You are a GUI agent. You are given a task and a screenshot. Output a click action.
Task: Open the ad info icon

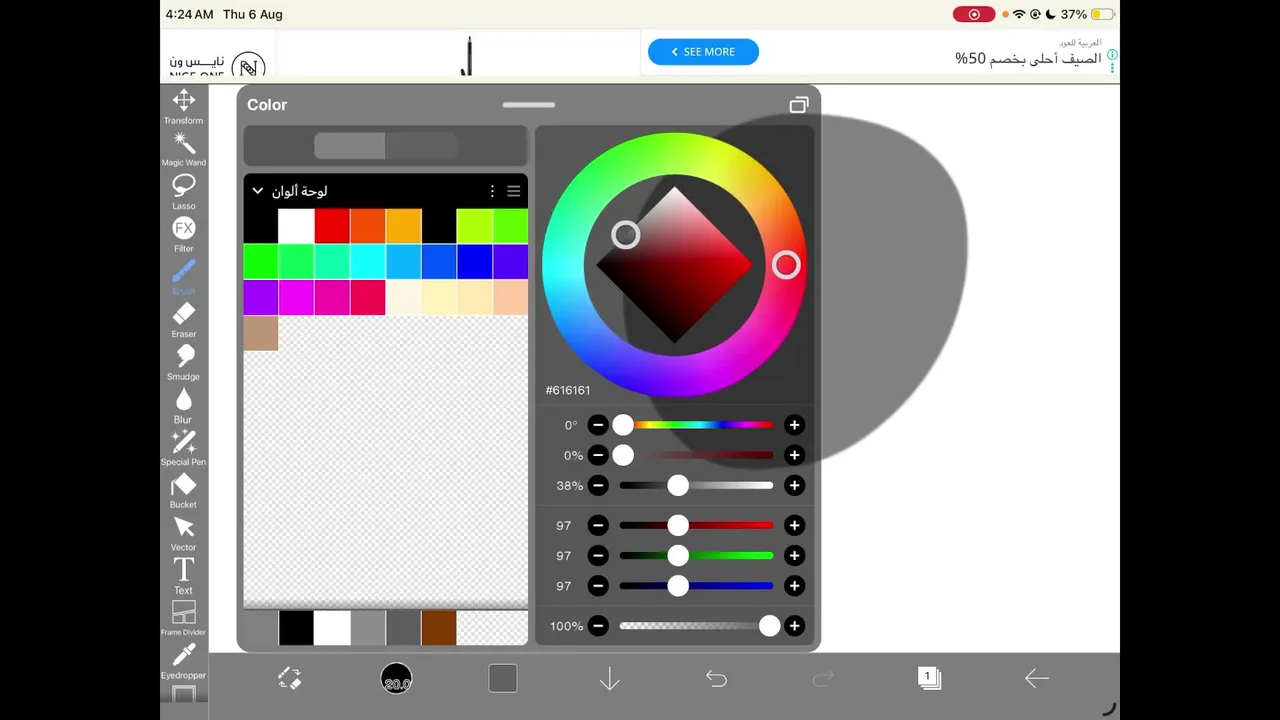[x=1112, y=55]
